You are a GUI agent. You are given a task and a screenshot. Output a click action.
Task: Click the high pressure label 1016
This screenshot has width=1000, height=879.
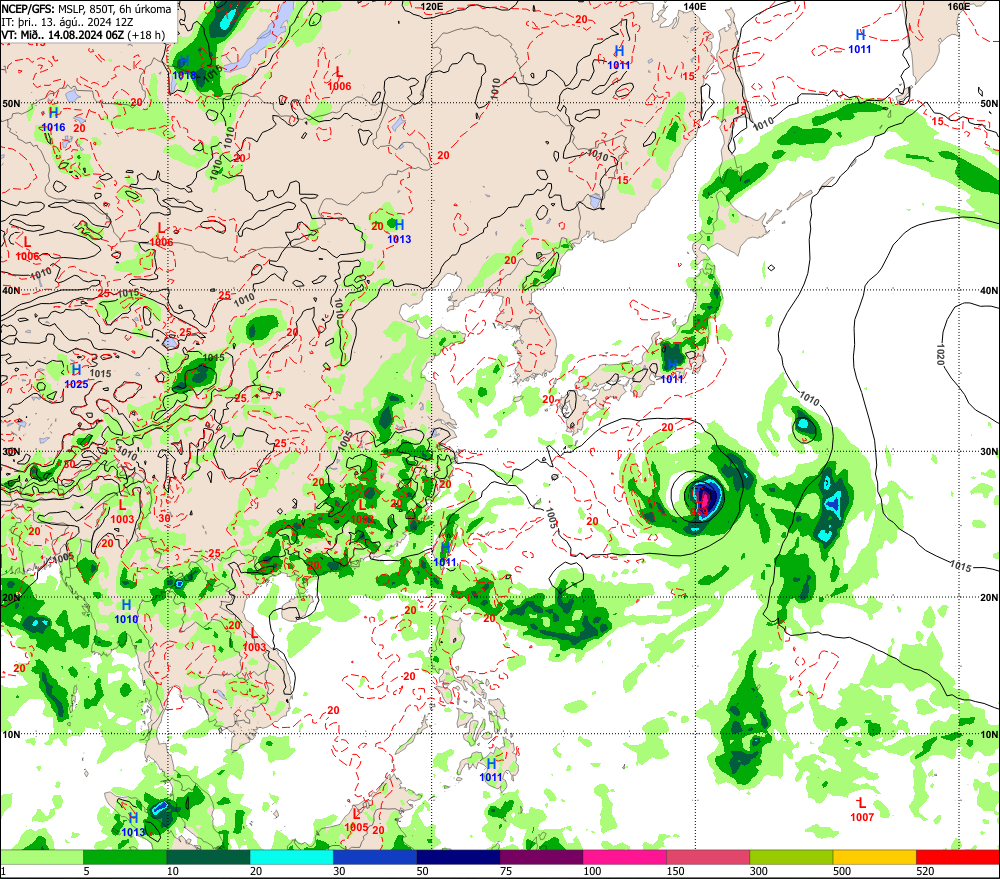tap(54, 128)
